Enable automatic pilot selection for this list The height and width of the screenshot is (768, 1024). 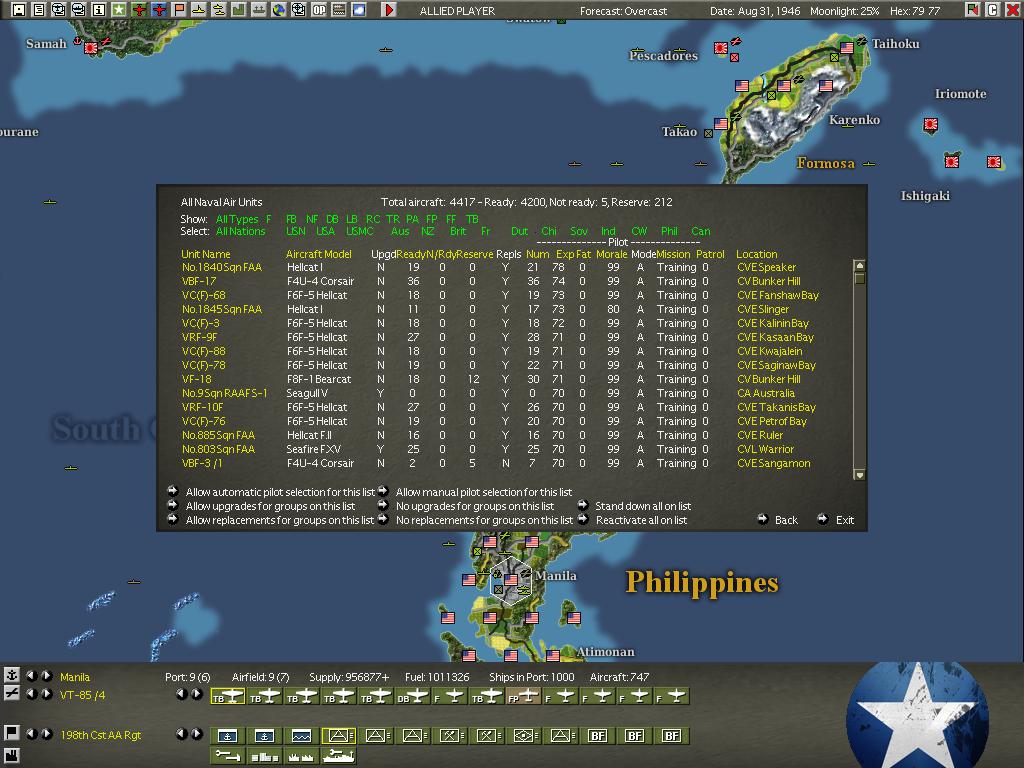(173, 490)
